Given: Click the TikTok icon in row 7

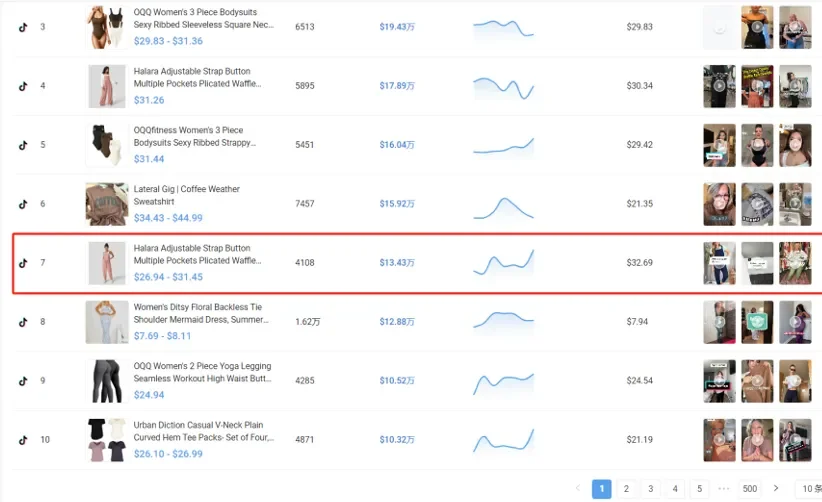Looking at the screenshot, I should (23, 263).
